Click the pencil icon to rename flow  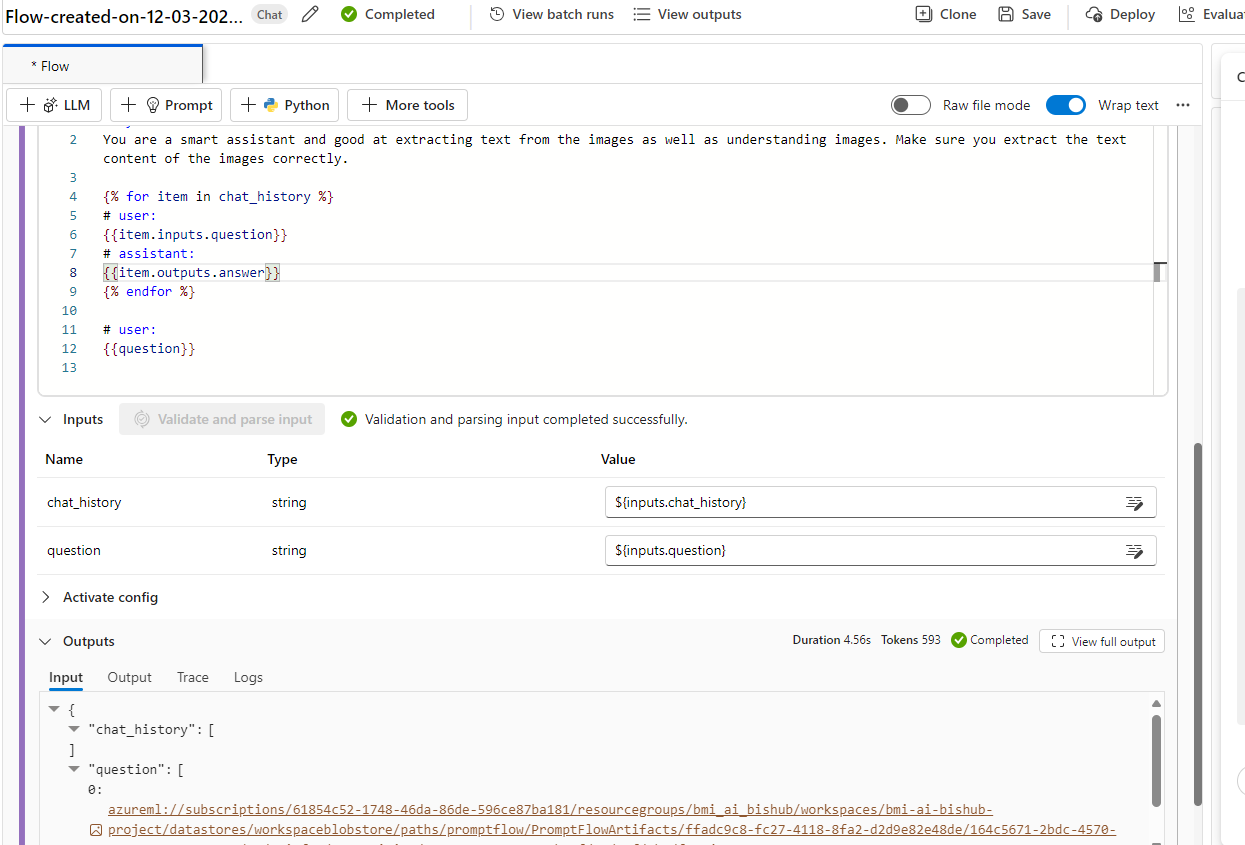310,14
